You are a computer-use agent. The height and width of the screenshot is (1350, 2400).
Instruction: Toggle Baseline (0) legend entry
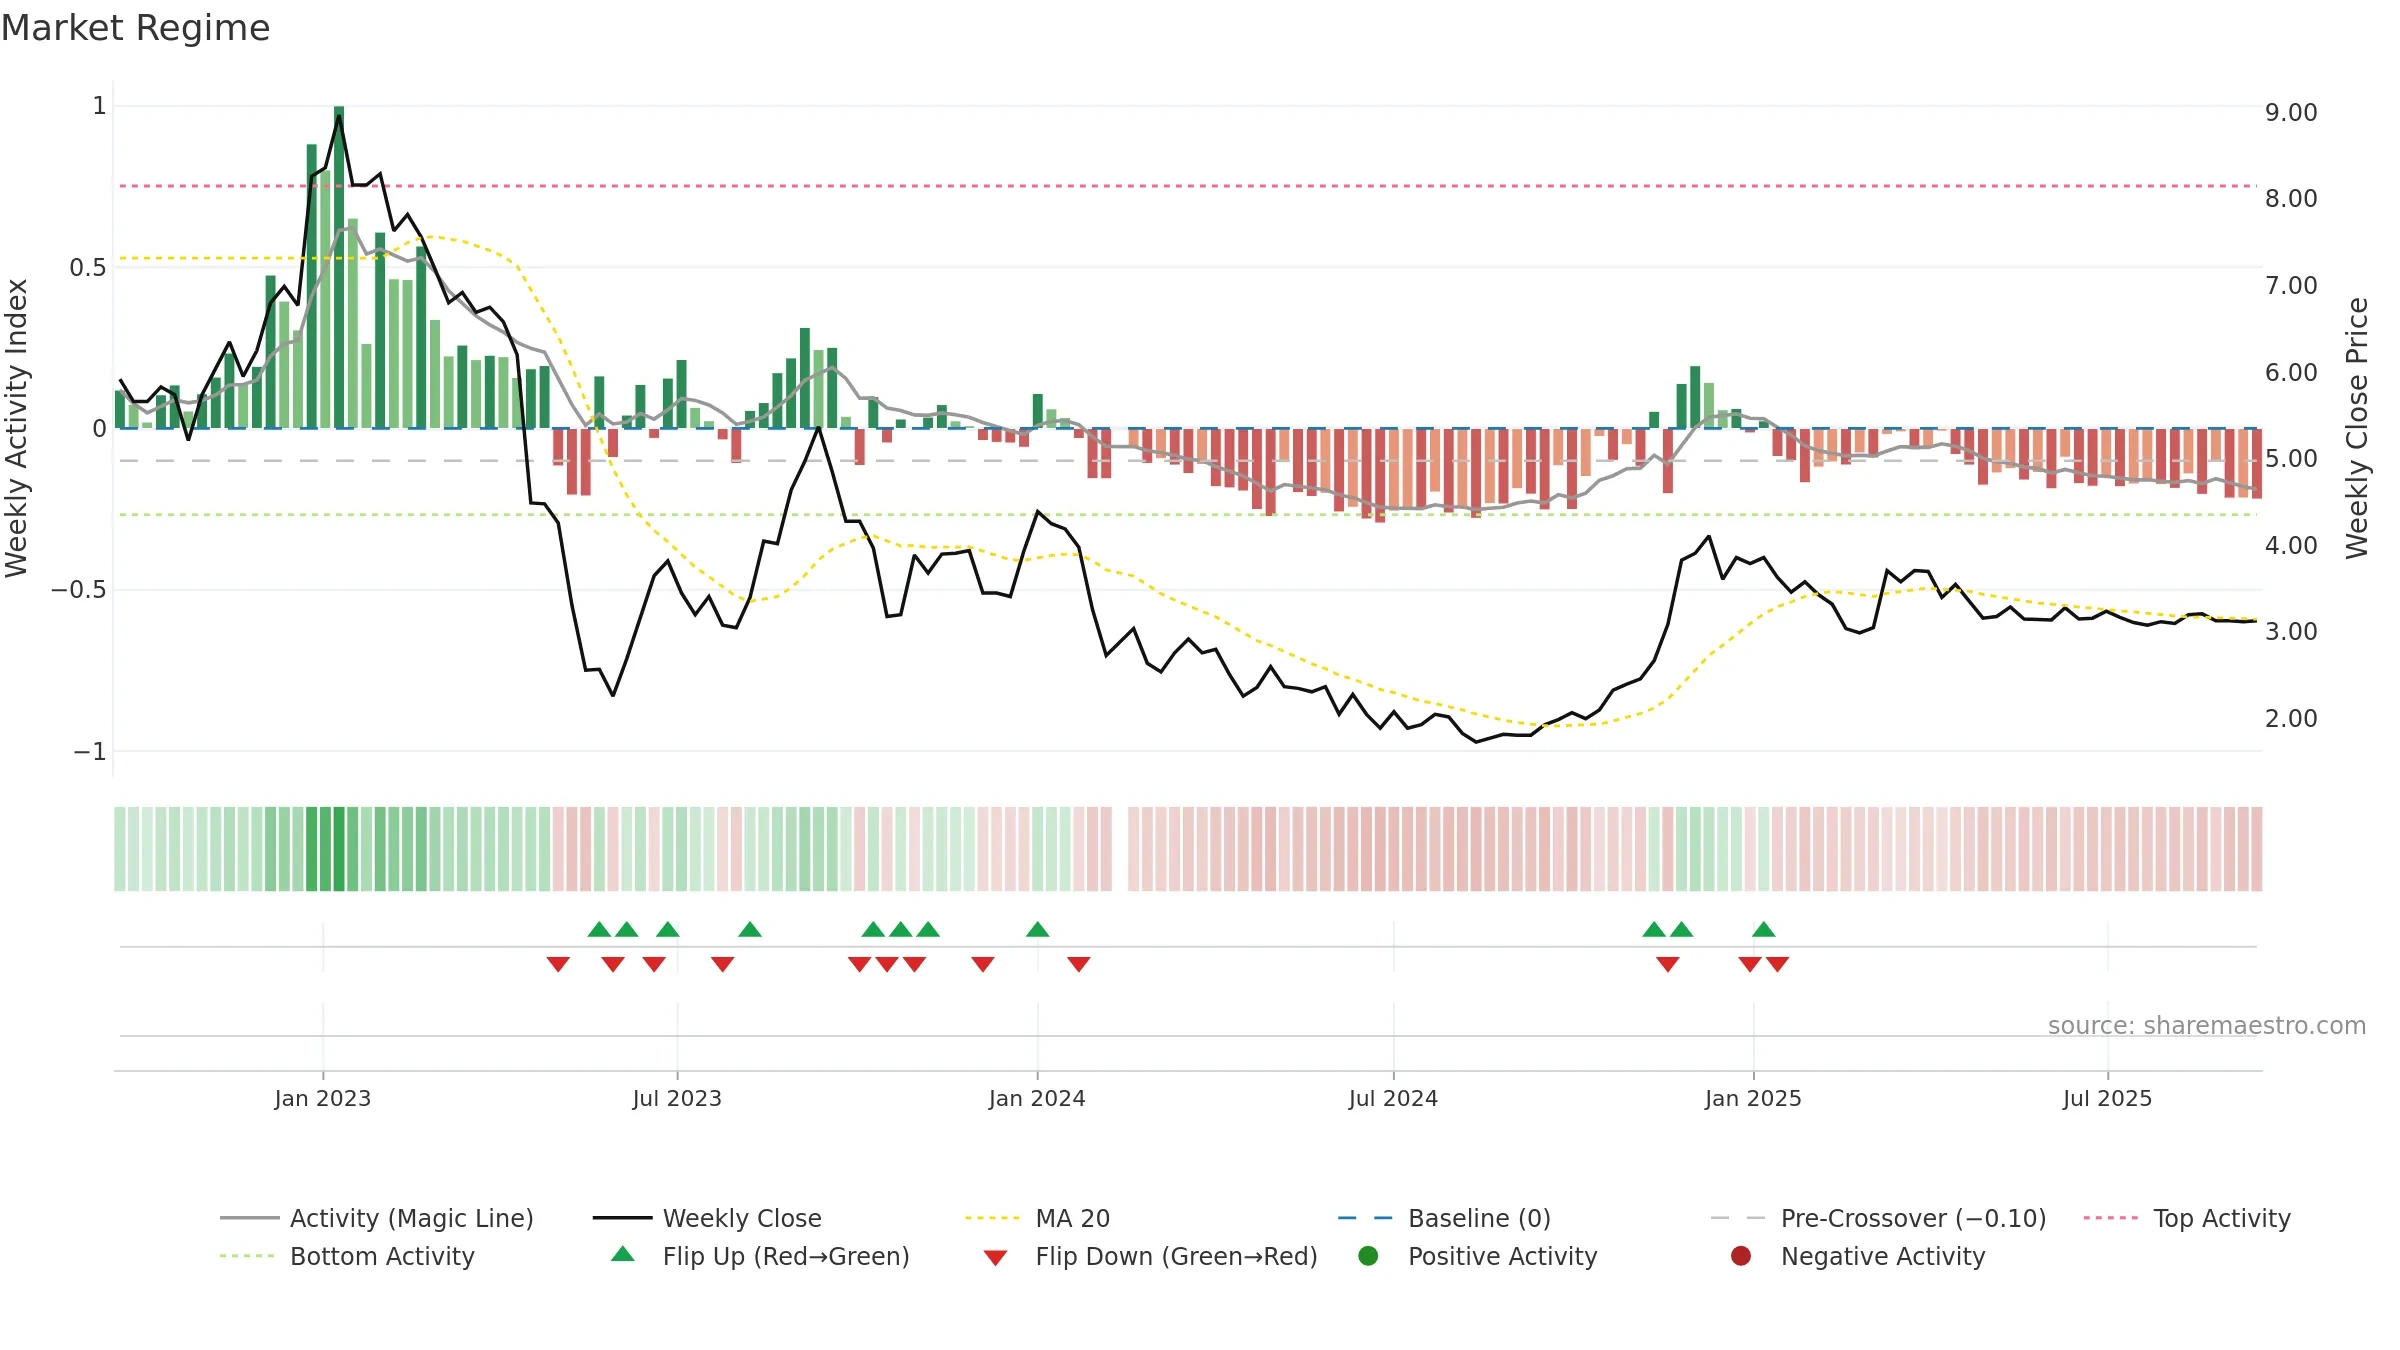pyautogui.click(x=1444, y=1218)
